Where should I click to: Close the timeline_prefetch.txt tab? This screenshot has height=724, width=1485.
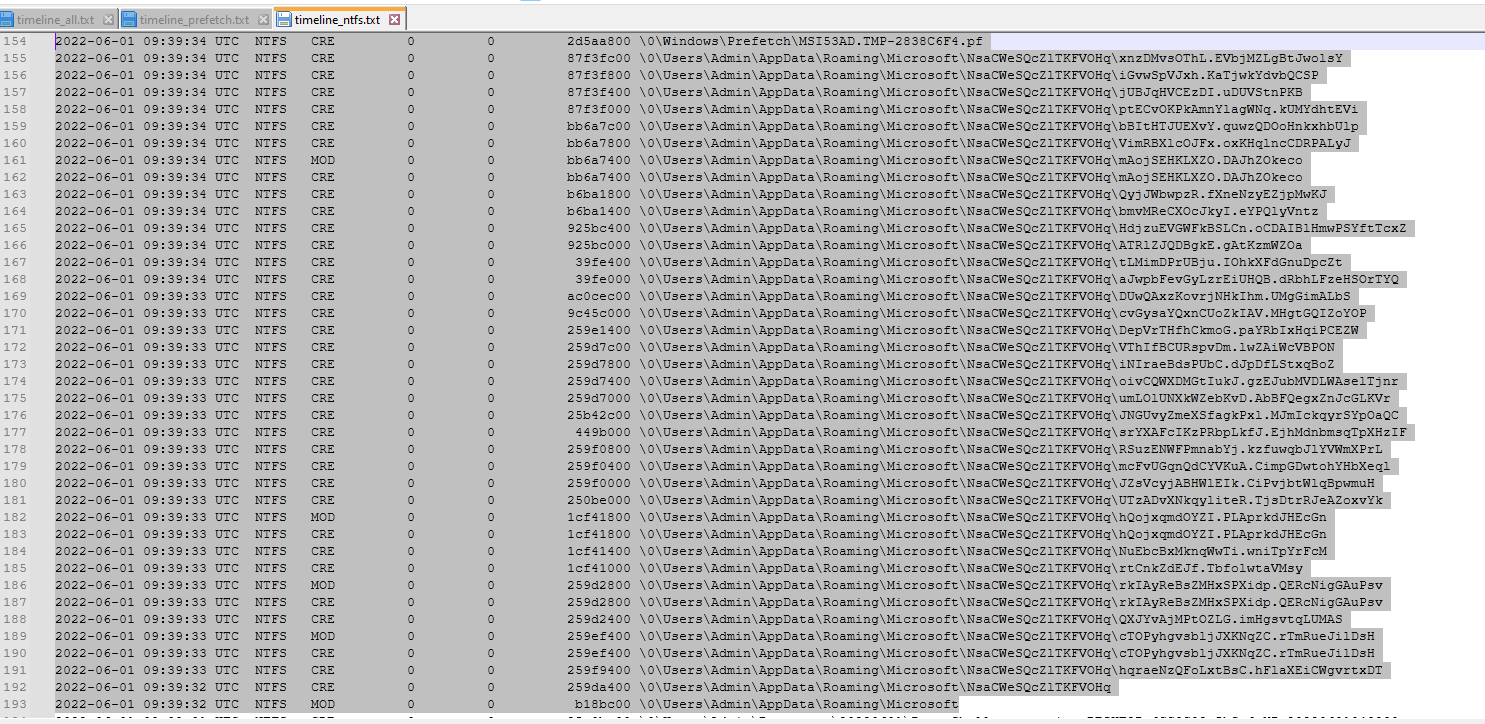click(262, 20)
